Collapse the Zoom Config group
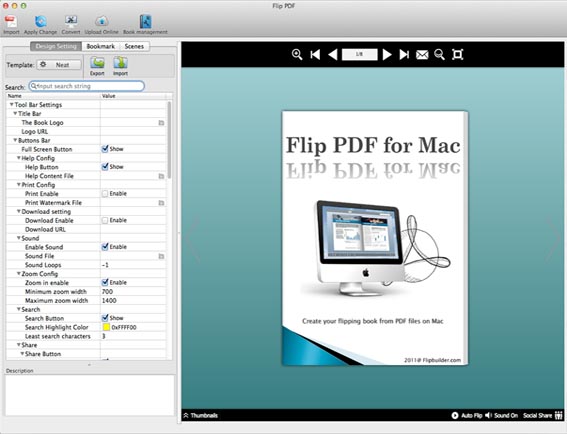567x434 pixels. point(19,273)
